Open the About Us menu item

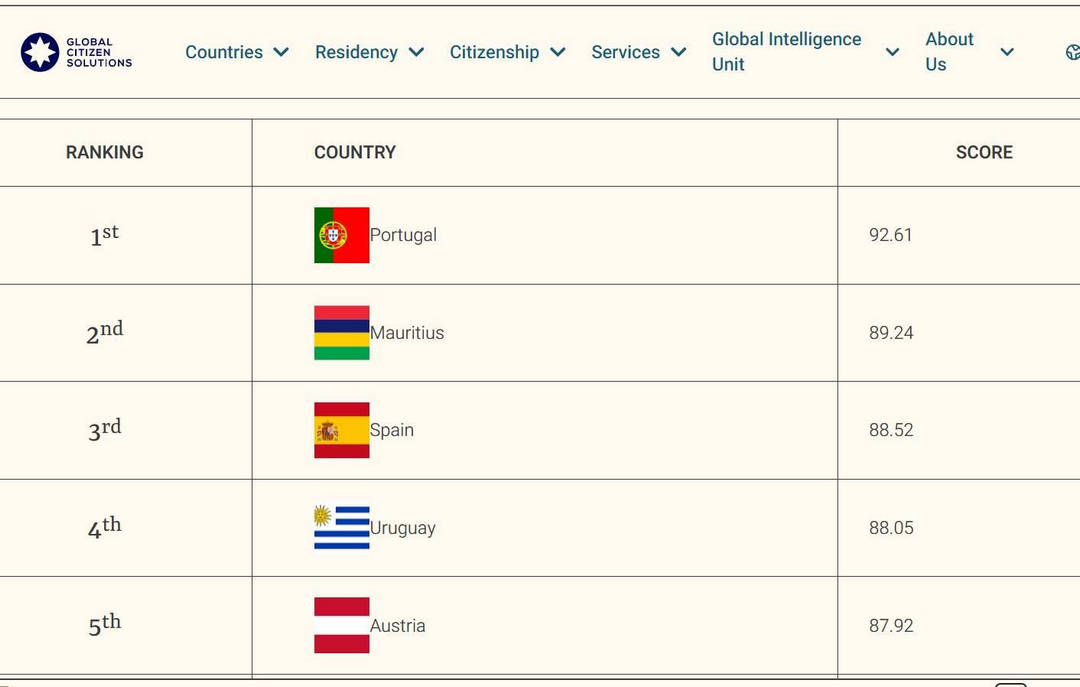pos(949,52)
